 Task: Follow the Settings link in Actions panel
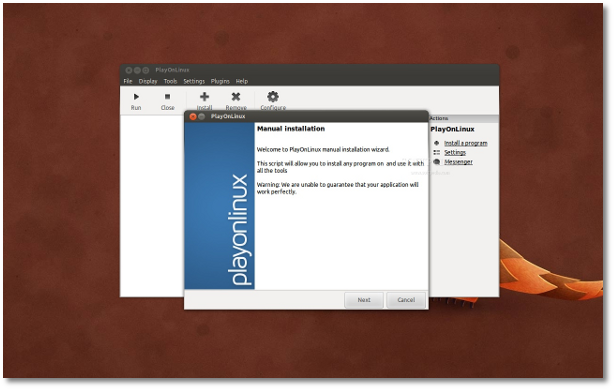455,152
